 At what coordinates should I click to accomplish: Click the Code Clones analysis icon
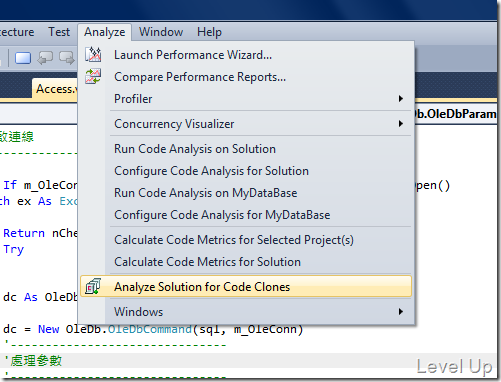point(93,286)
